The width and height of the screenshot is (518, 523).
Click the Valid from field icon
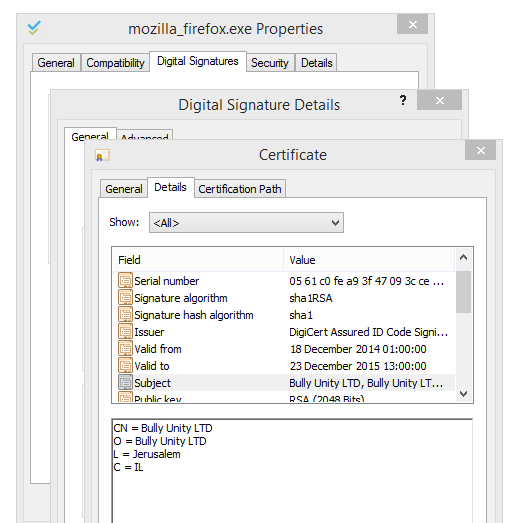(x=125, y=349)
